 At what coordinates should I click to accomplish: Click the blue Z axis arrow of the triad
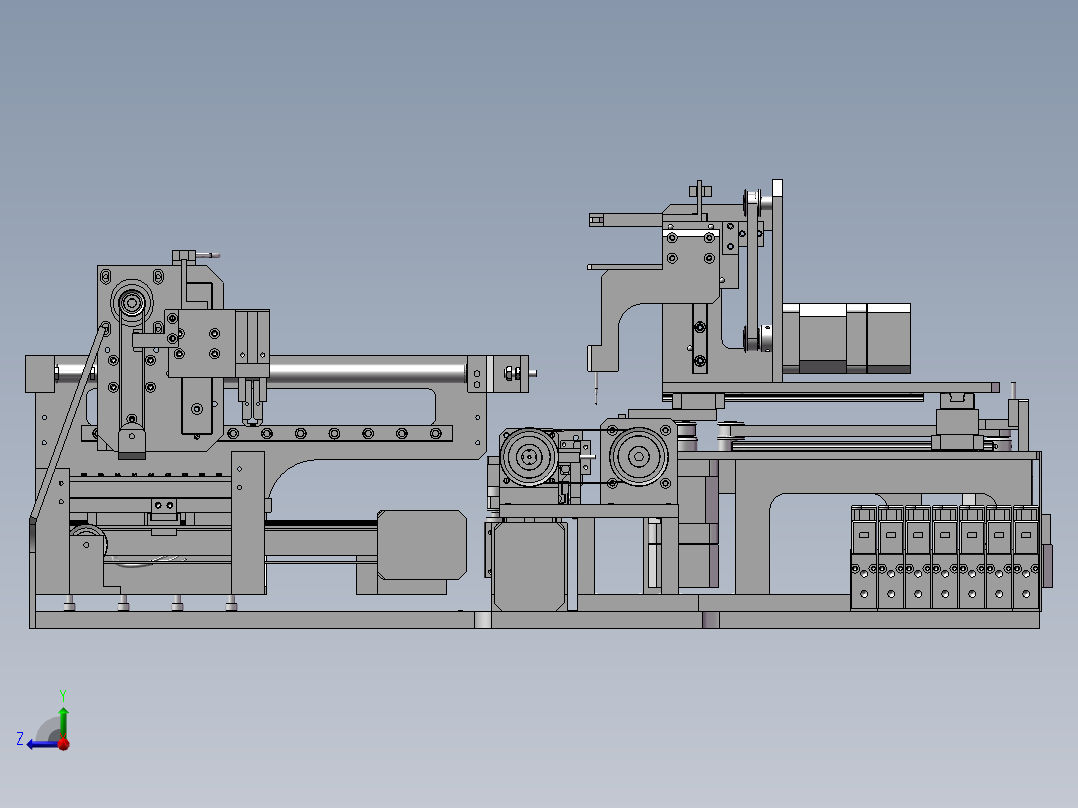coord(41,744)
